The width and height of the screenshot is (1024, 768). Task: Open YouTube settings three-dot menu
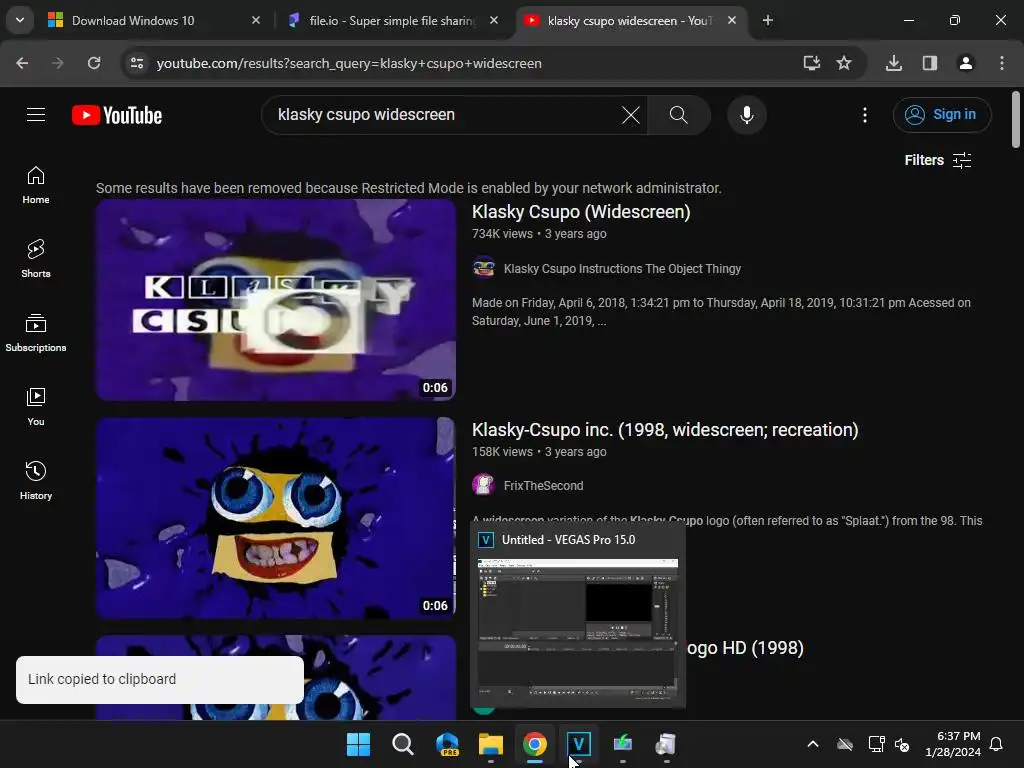865,115
